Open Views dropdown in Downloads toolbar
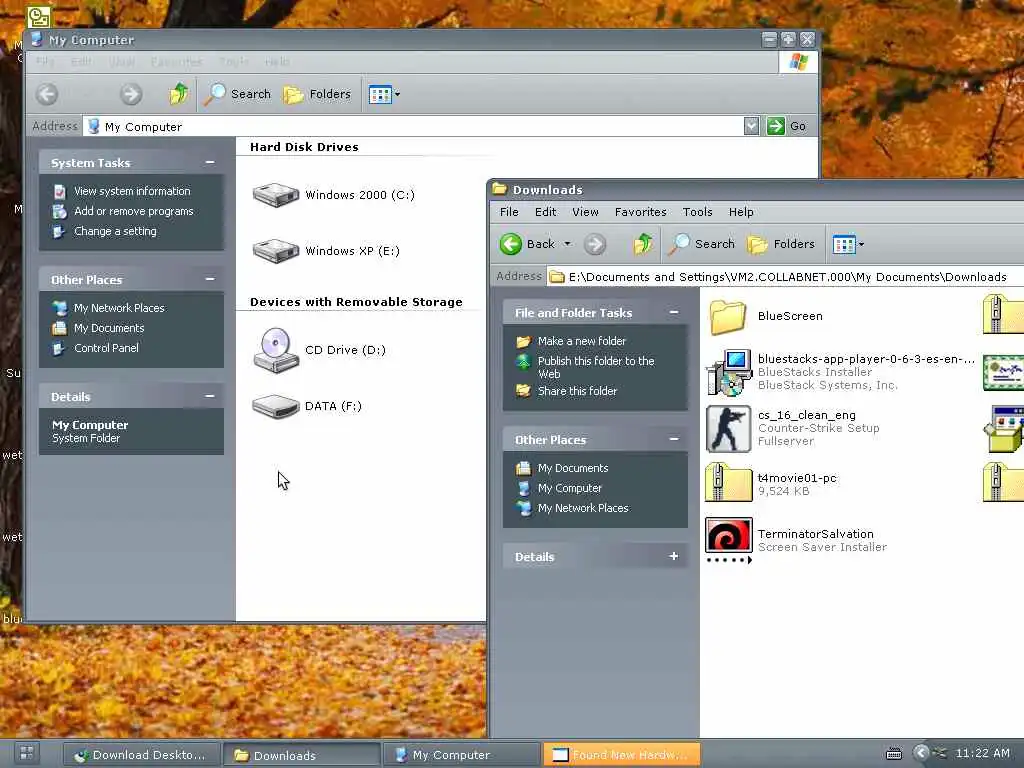This screenshot has width=1024, height=768. pos(848,244)
